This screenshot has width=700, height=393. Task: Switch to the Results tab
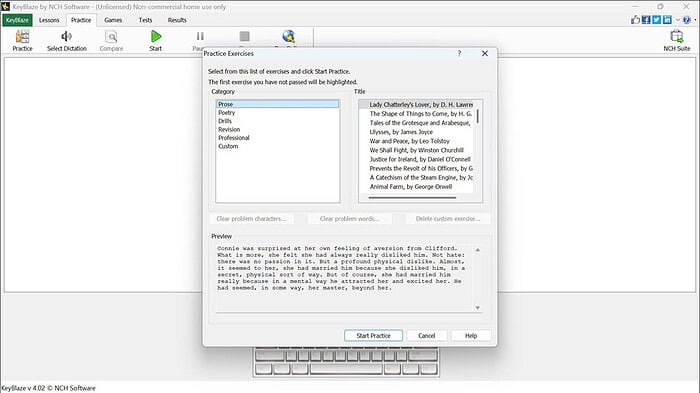coord(177,20)
